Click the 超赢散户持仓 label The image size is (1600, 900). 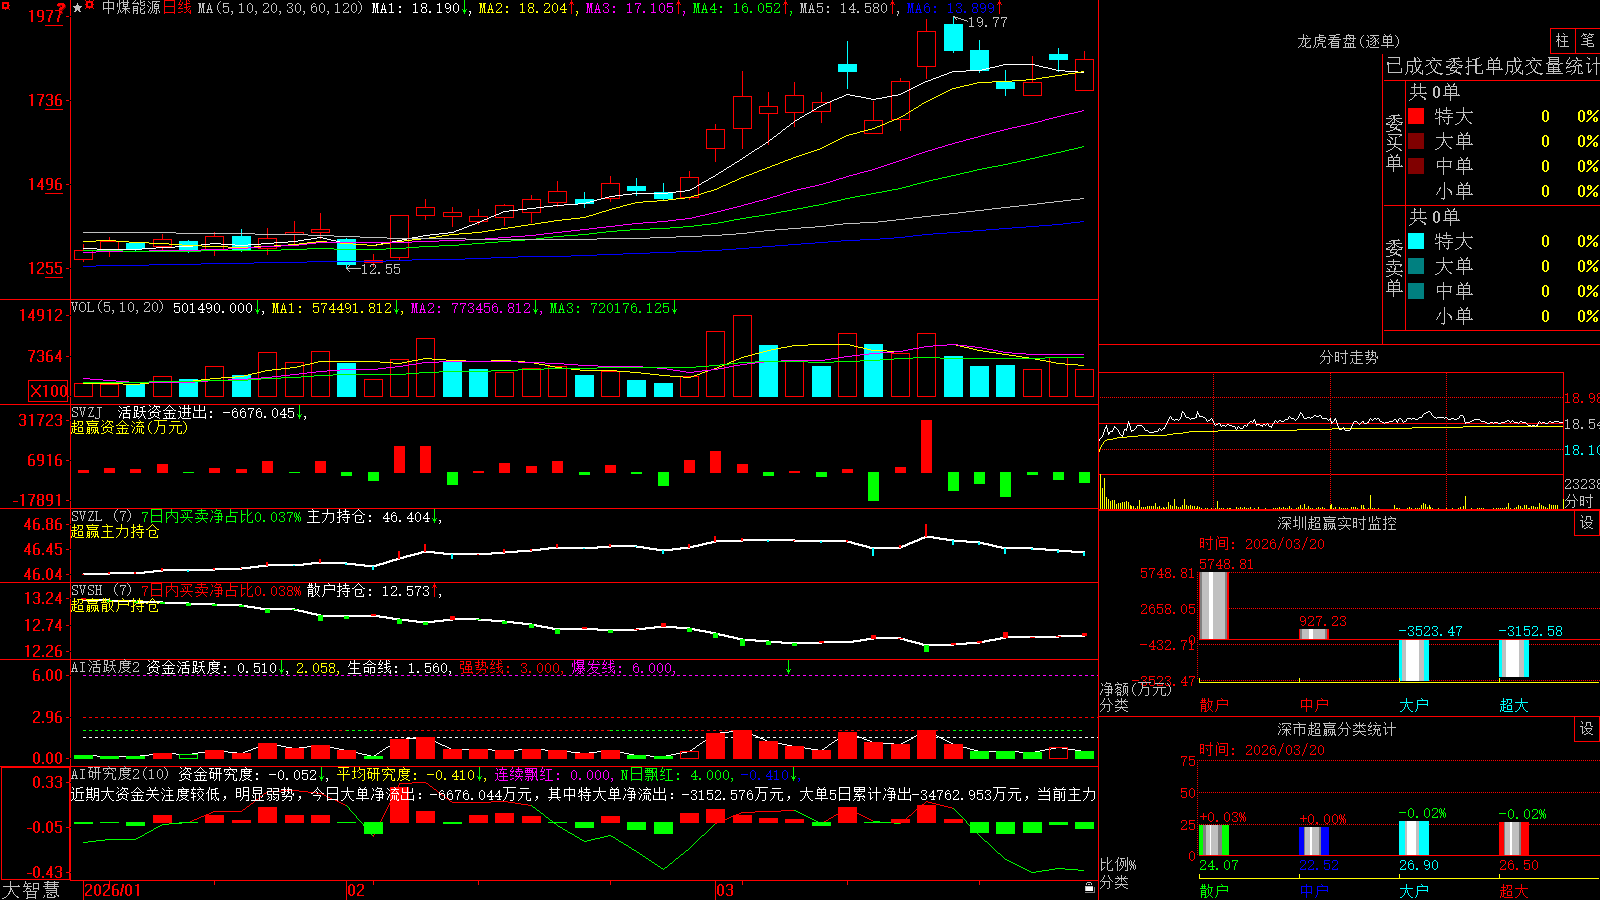tap(115, 605)
